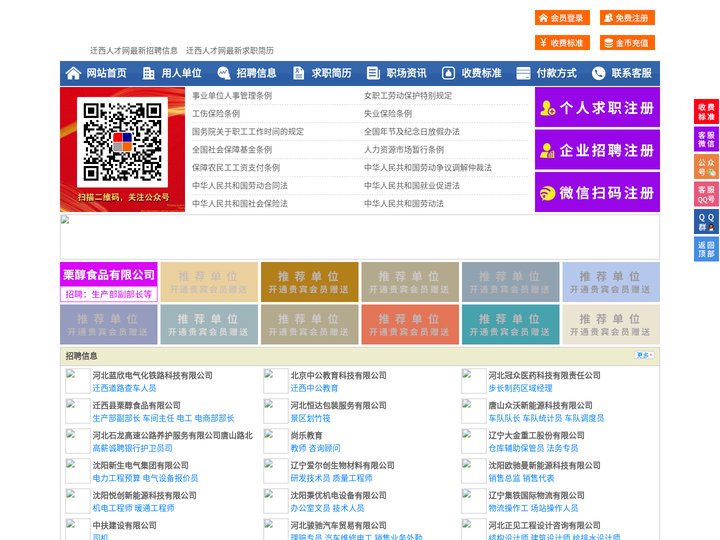Viewport: 720px width, 540px height.
Task: Click the QR code image
Action: click(x=122, y=142)
